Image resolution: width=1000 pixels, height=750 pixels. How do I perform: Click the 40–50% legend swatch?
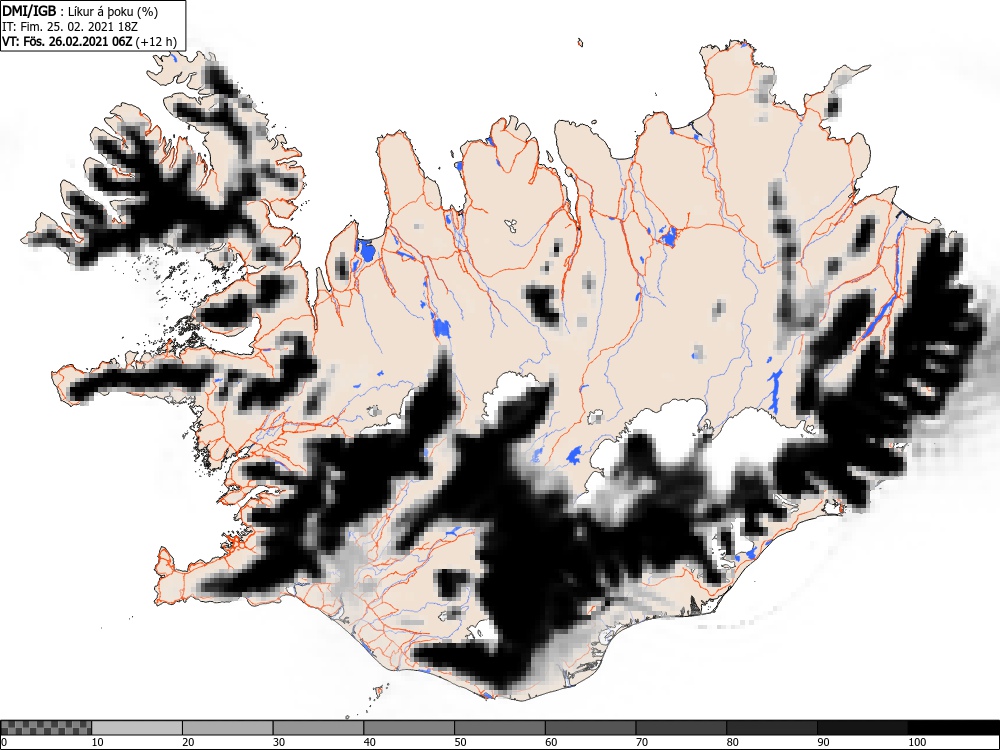point(409,728)
